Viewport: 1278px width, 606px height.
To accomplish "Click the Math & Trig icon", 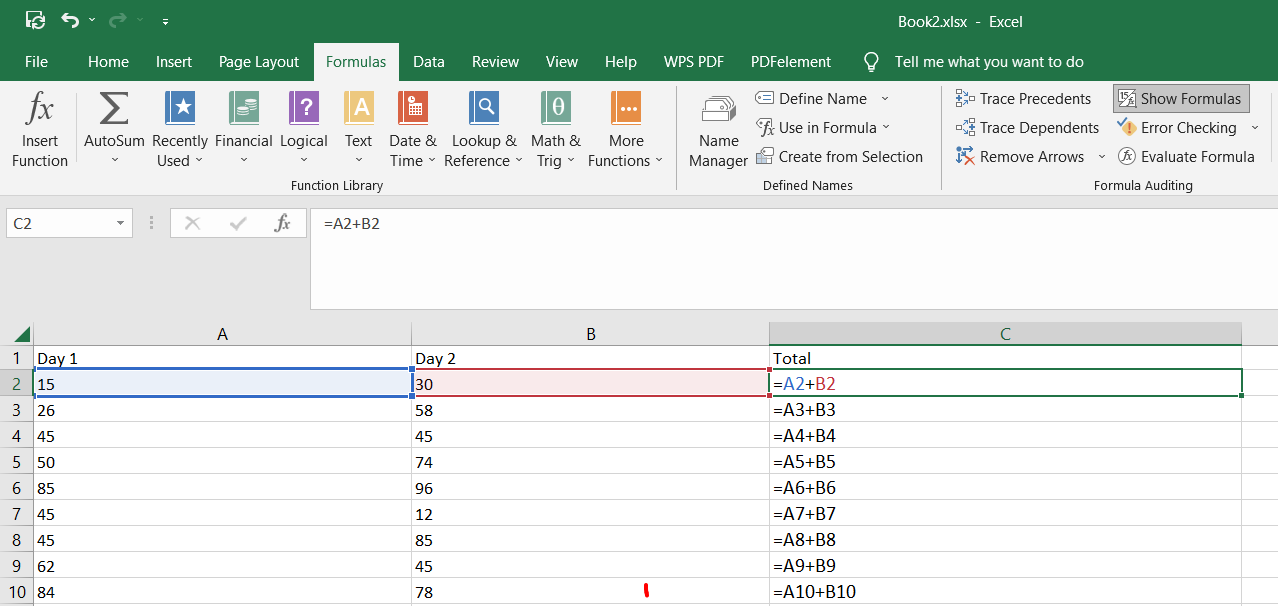I will [555, 128].
